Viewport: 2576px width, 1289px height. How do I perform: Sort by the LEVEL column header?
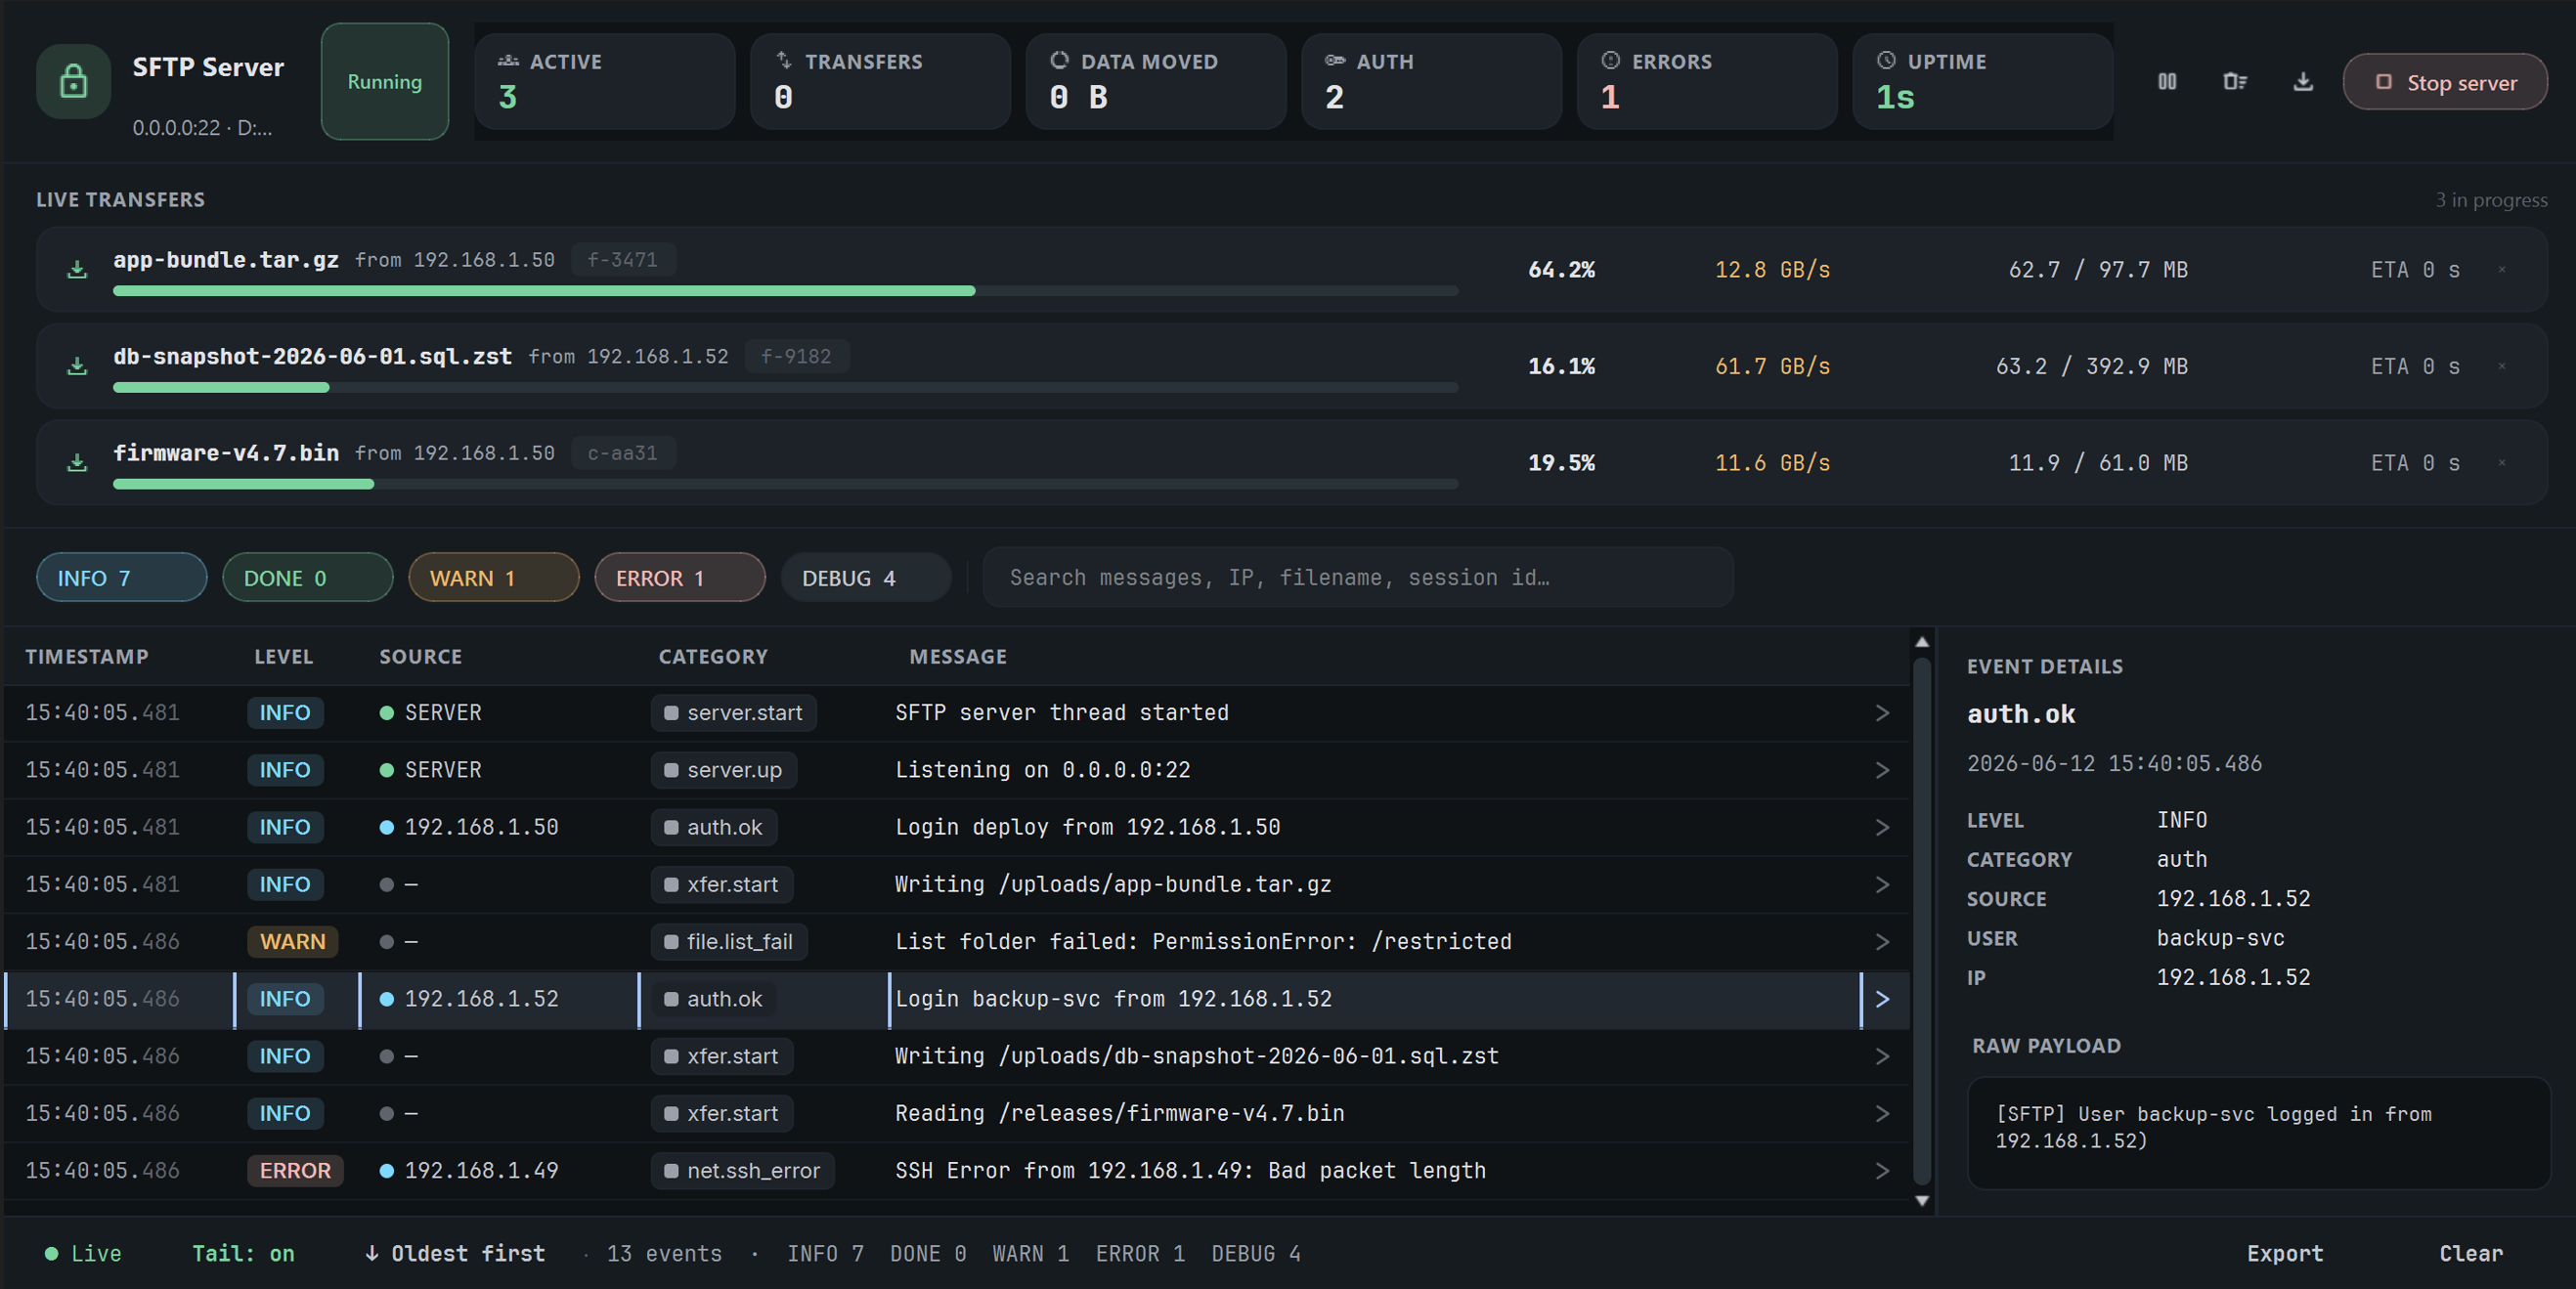[283, 657]
